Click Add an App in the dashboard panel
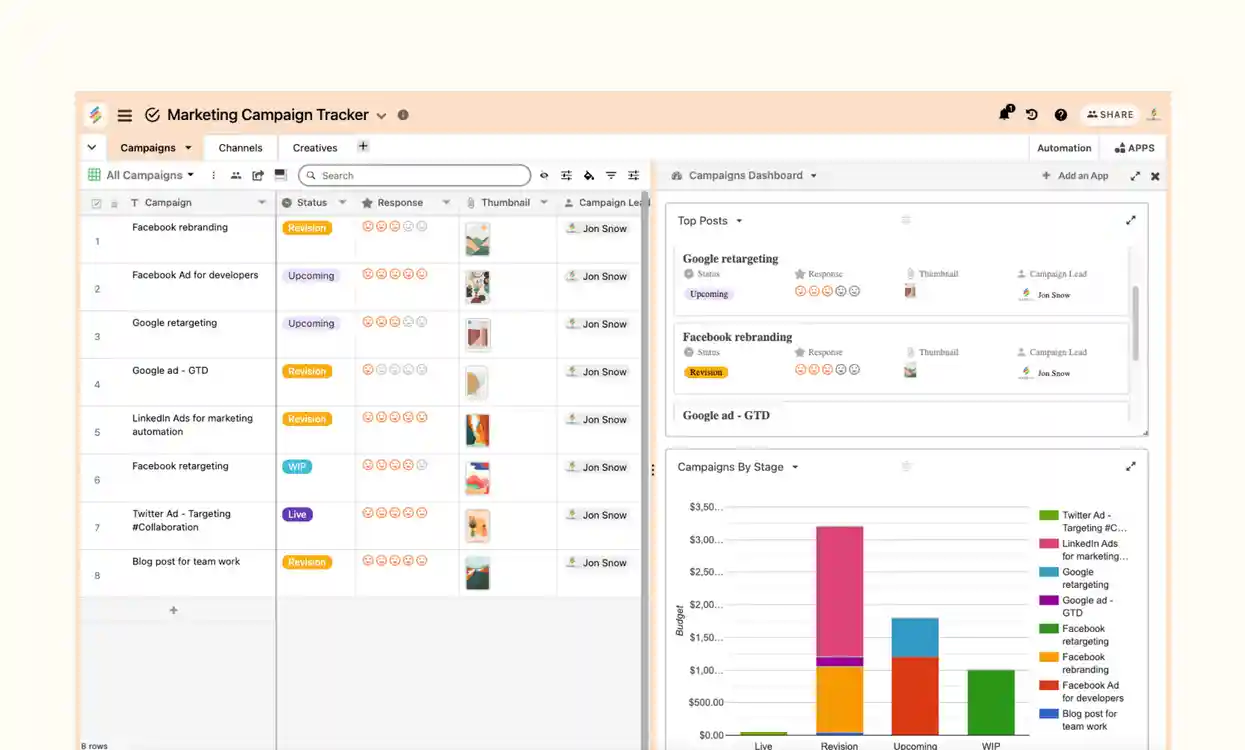Image resolution: width=1245 pixels, height=750 pixels. (x=1076, y=175)
